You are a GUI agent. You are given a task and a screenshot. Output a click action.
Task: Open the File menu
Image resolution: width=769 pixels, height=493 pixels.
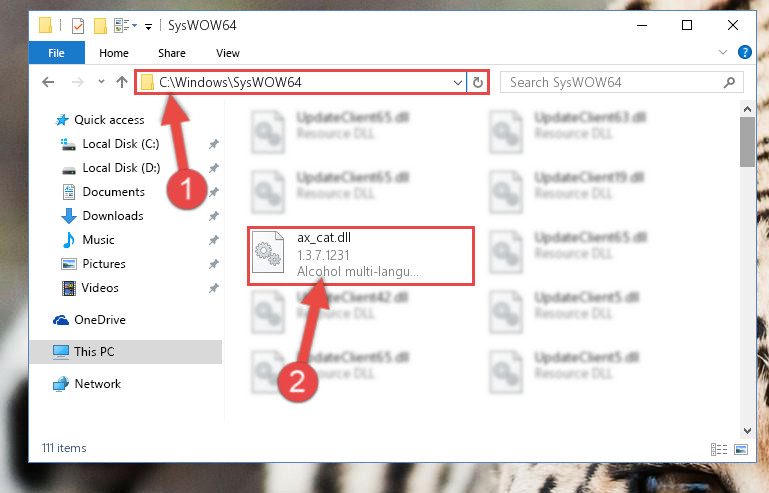coord(56,53)
